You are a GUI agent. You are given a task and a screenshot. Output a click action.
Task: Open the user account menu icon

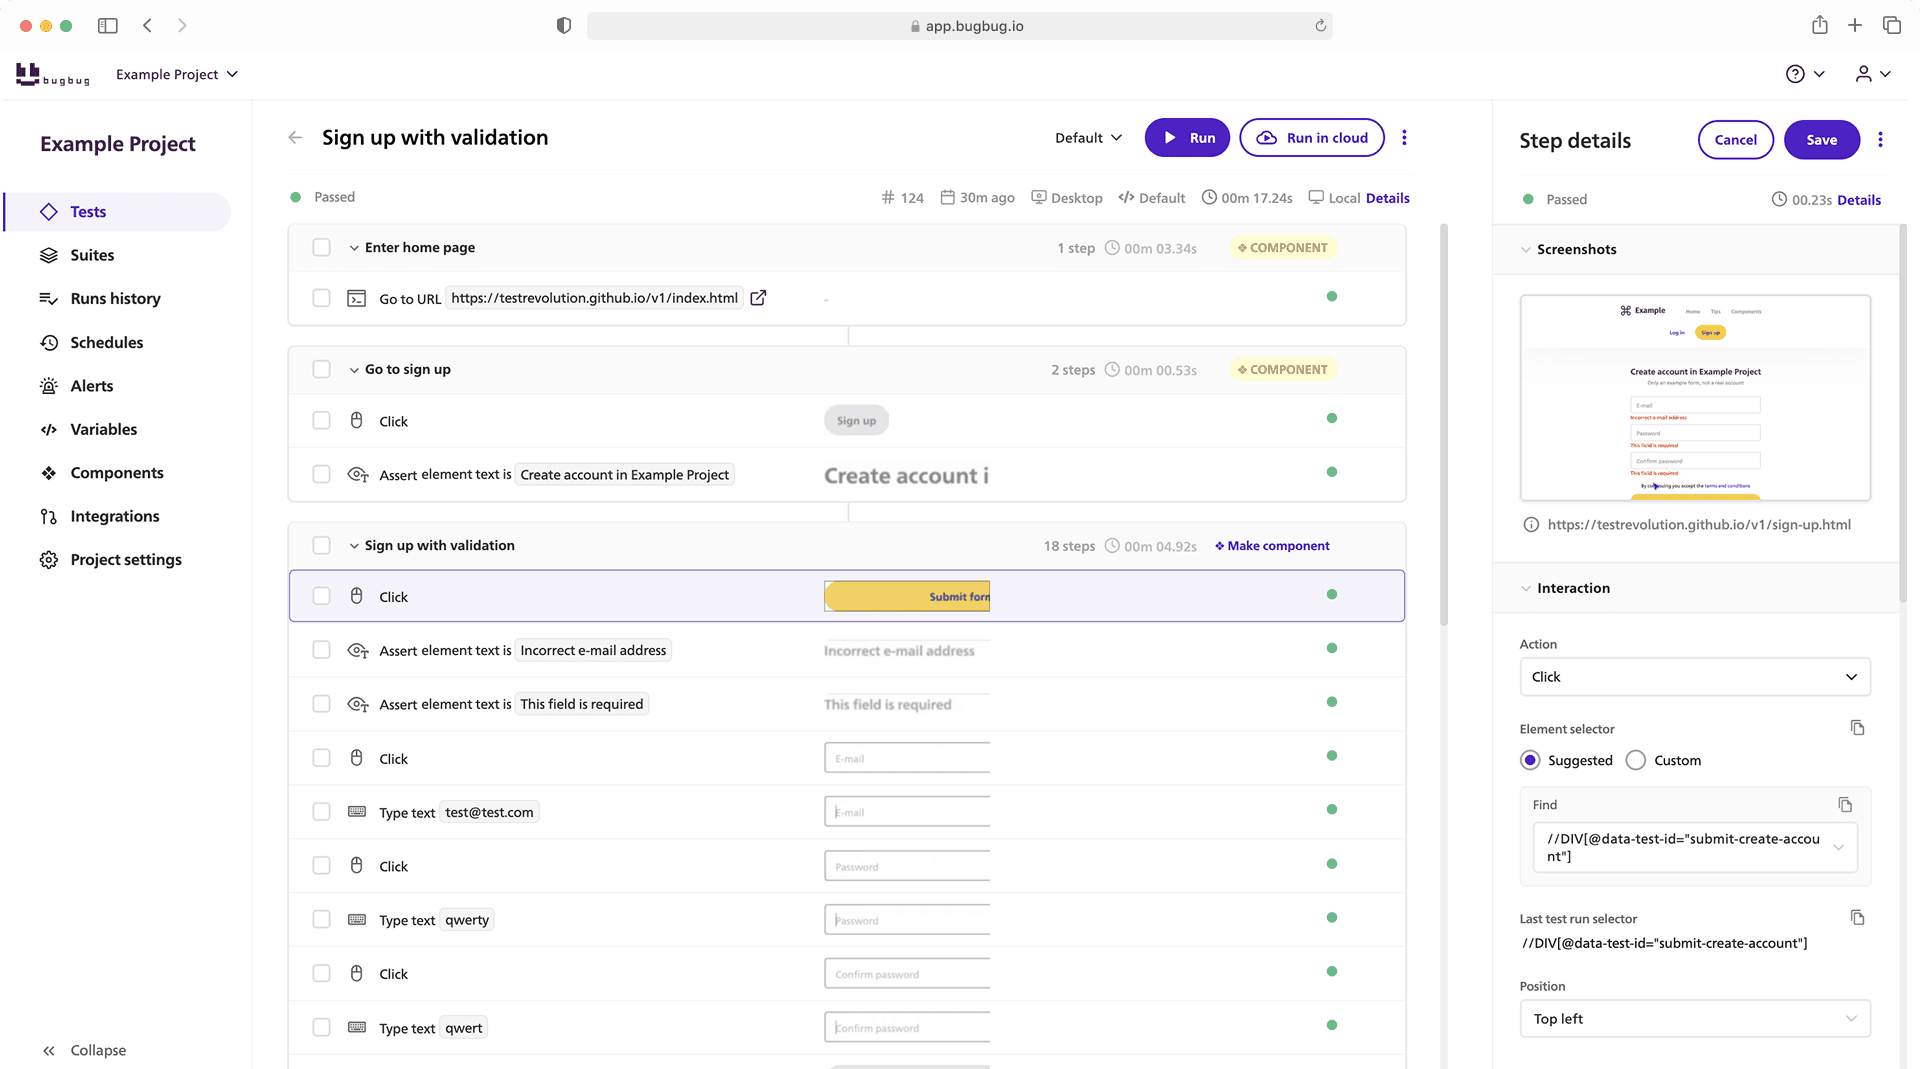1864,74
